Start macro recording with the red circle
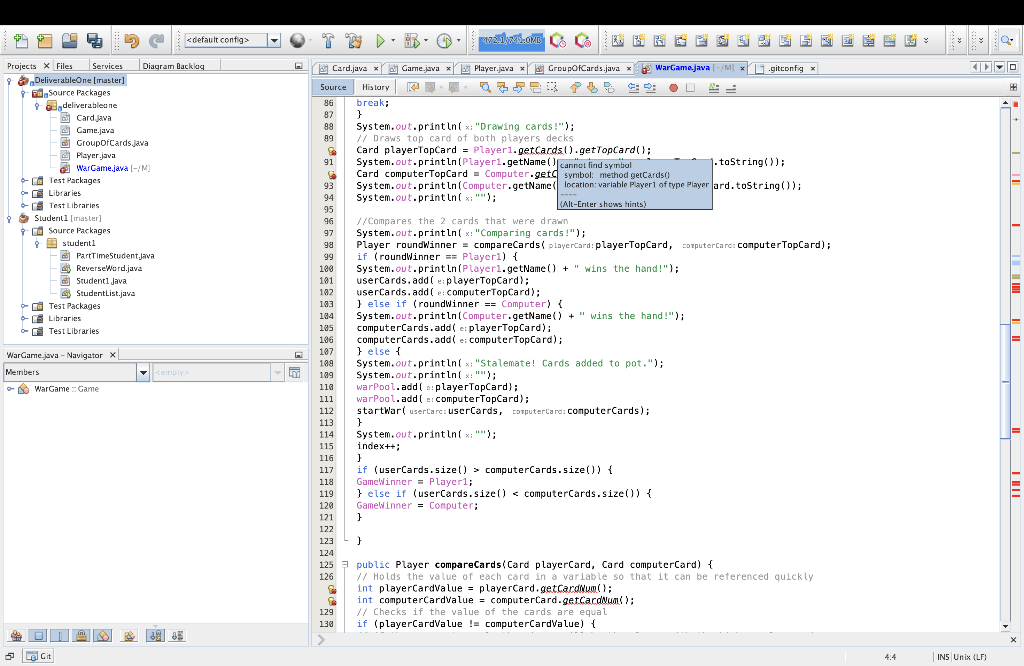The image size is (1024, 666). [x=673, y=87]
